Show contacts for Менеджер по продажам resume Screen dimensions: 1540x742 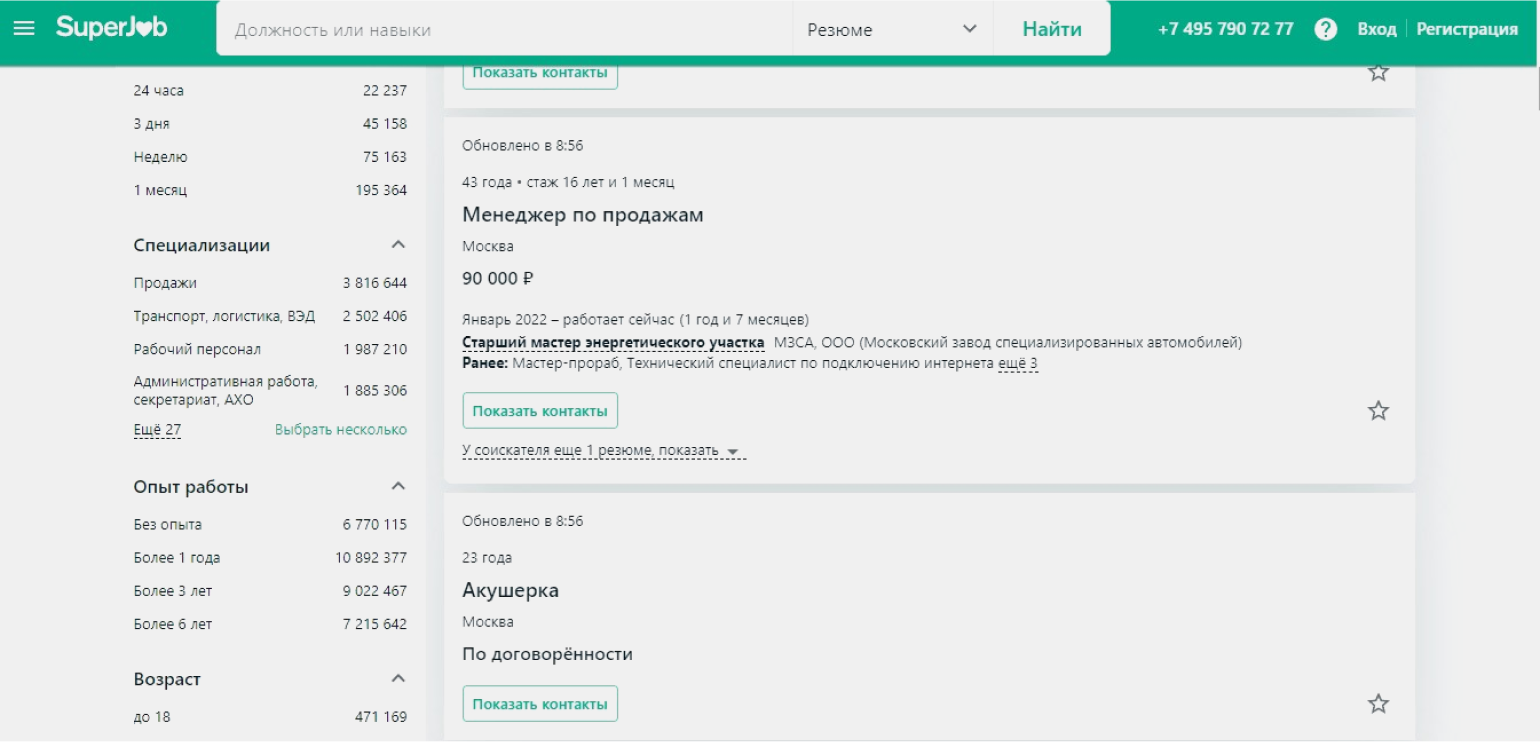[540, 411]
